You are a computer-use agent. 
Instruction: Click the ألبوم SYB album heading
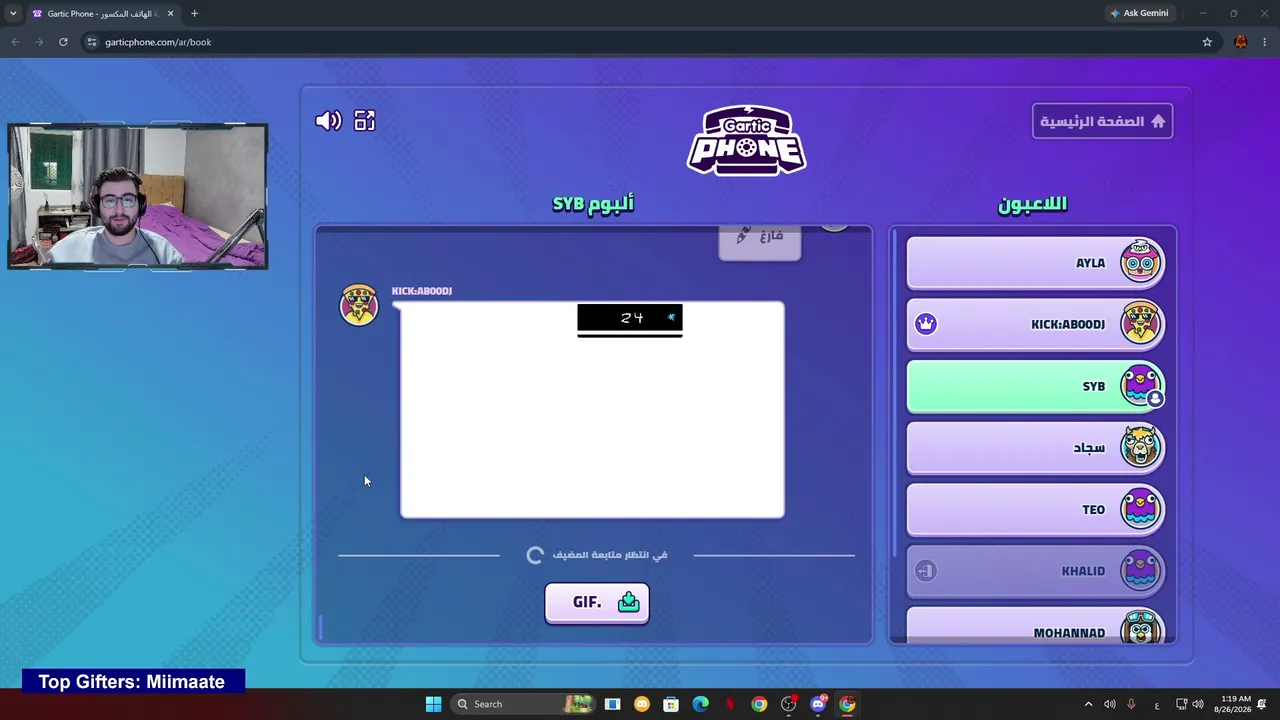coord(593,204)
